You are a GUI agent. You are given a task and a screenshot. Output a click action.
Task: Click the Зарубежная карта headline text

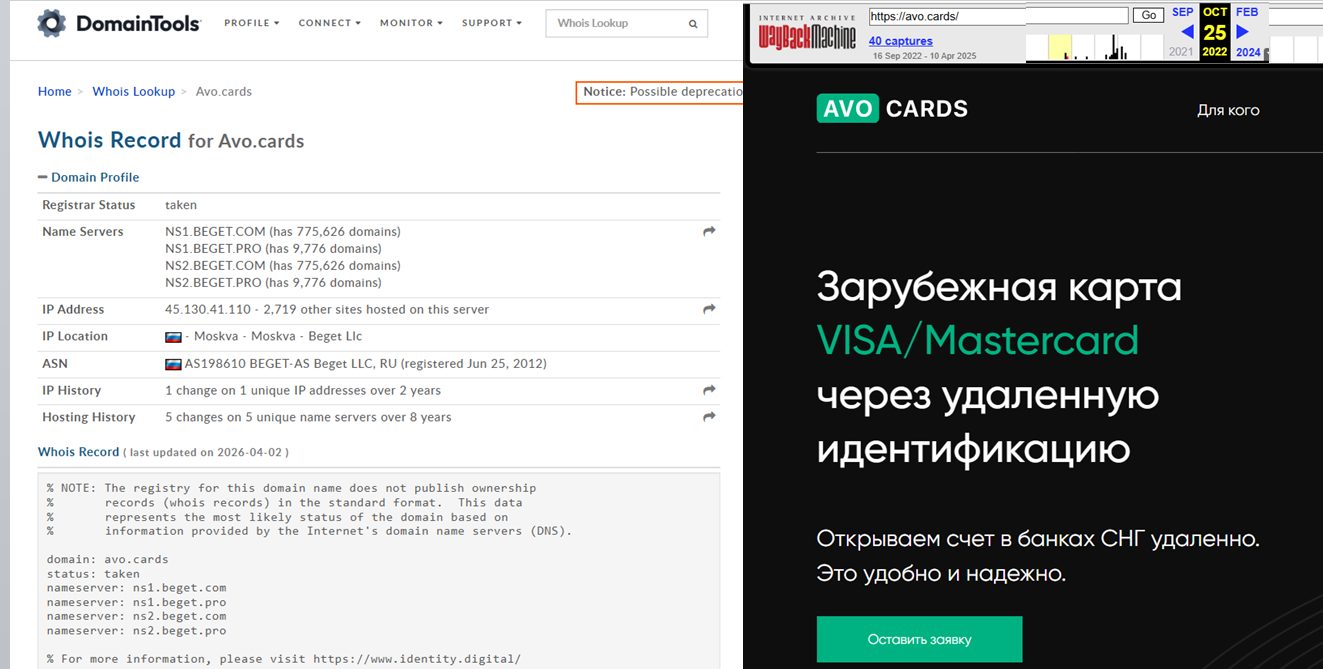click(x=999, y=287)
